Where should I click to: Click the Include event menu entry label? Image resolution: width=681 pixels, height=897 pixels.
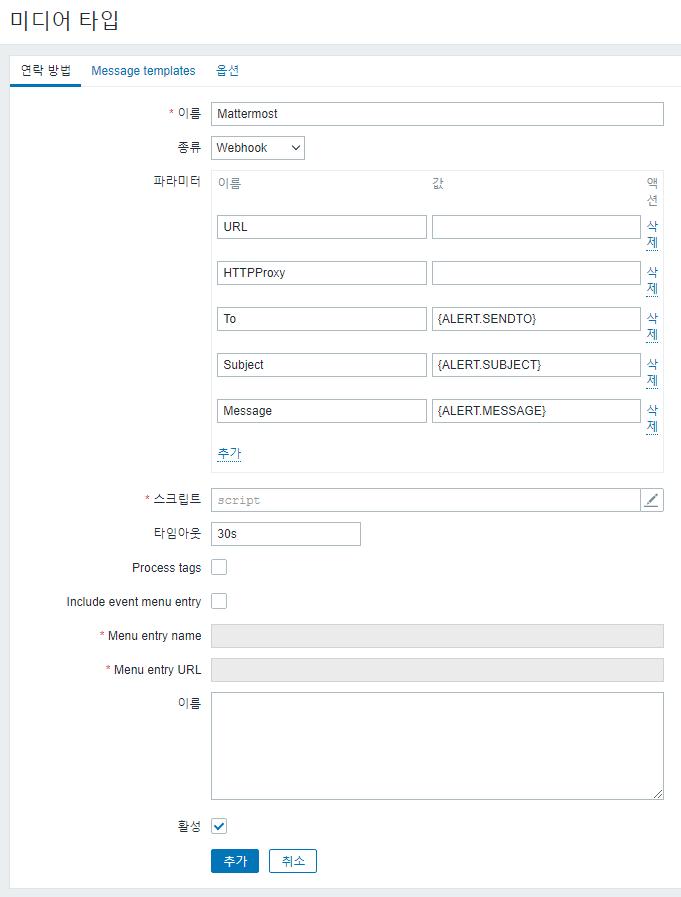[134, 602]
